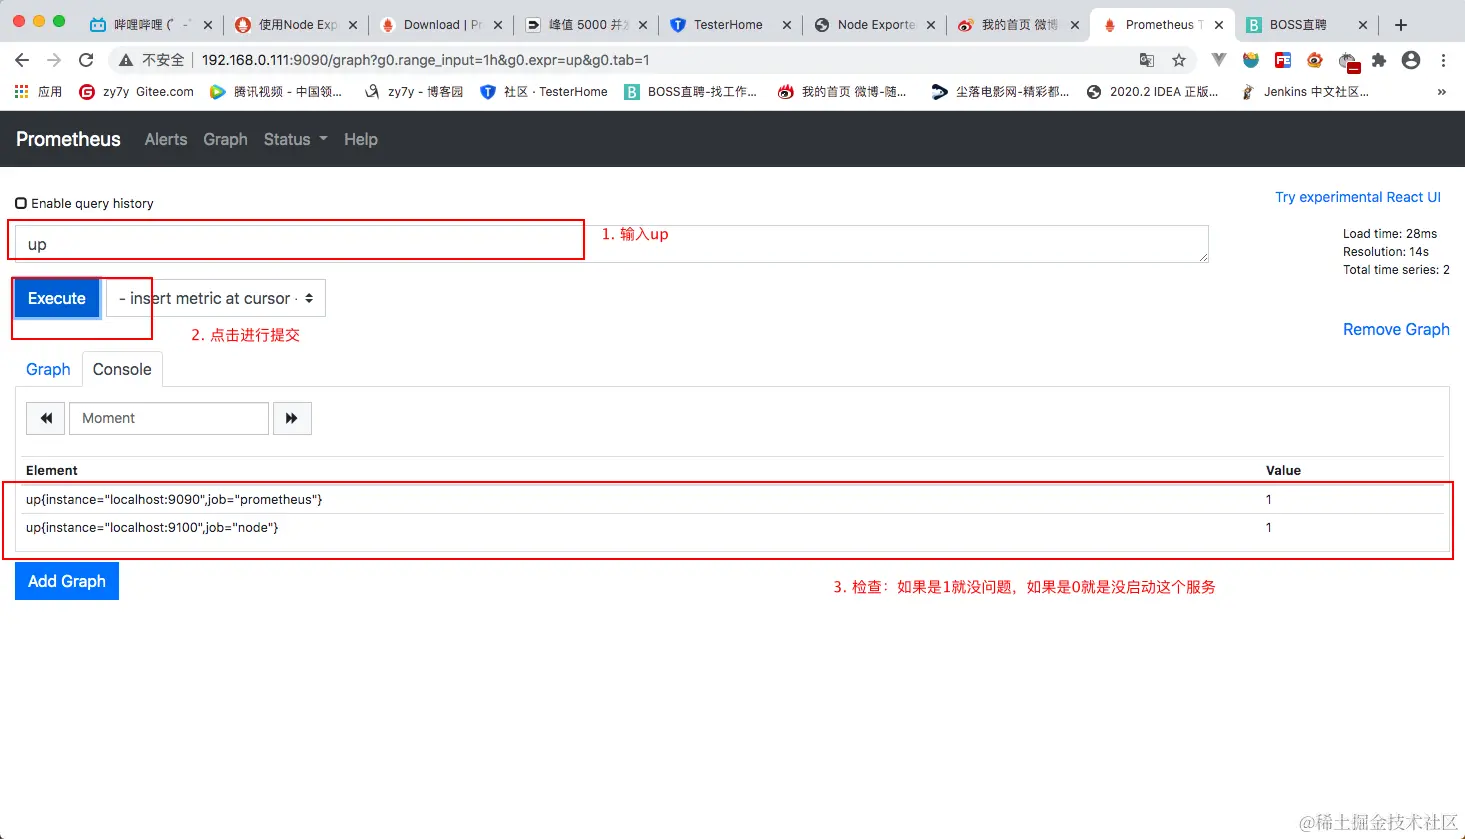Click the Remove Graph link

tap(1396, 329)
